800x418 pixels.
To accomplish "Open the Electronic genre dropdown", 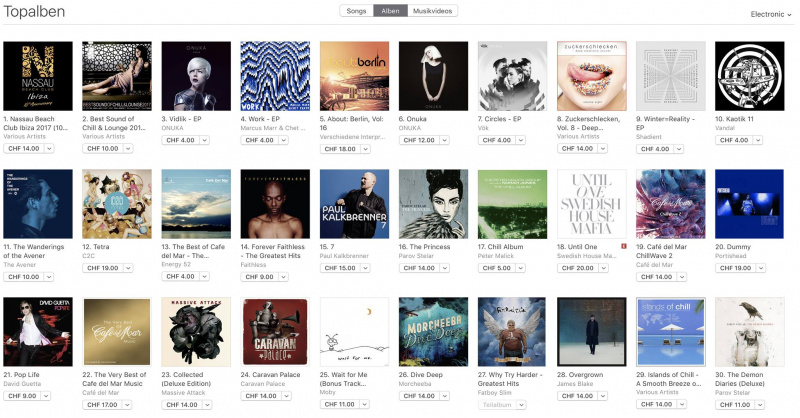I will tap(770, 14).
